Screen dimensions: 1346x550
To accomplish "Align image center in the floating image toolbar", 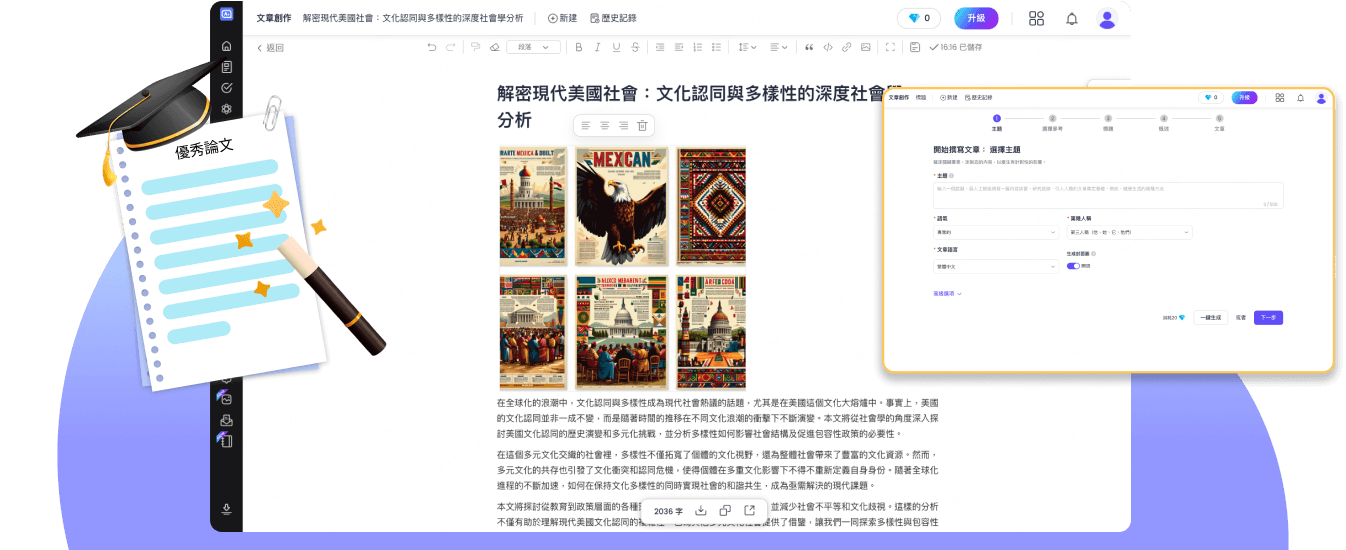I will [604, 126].
